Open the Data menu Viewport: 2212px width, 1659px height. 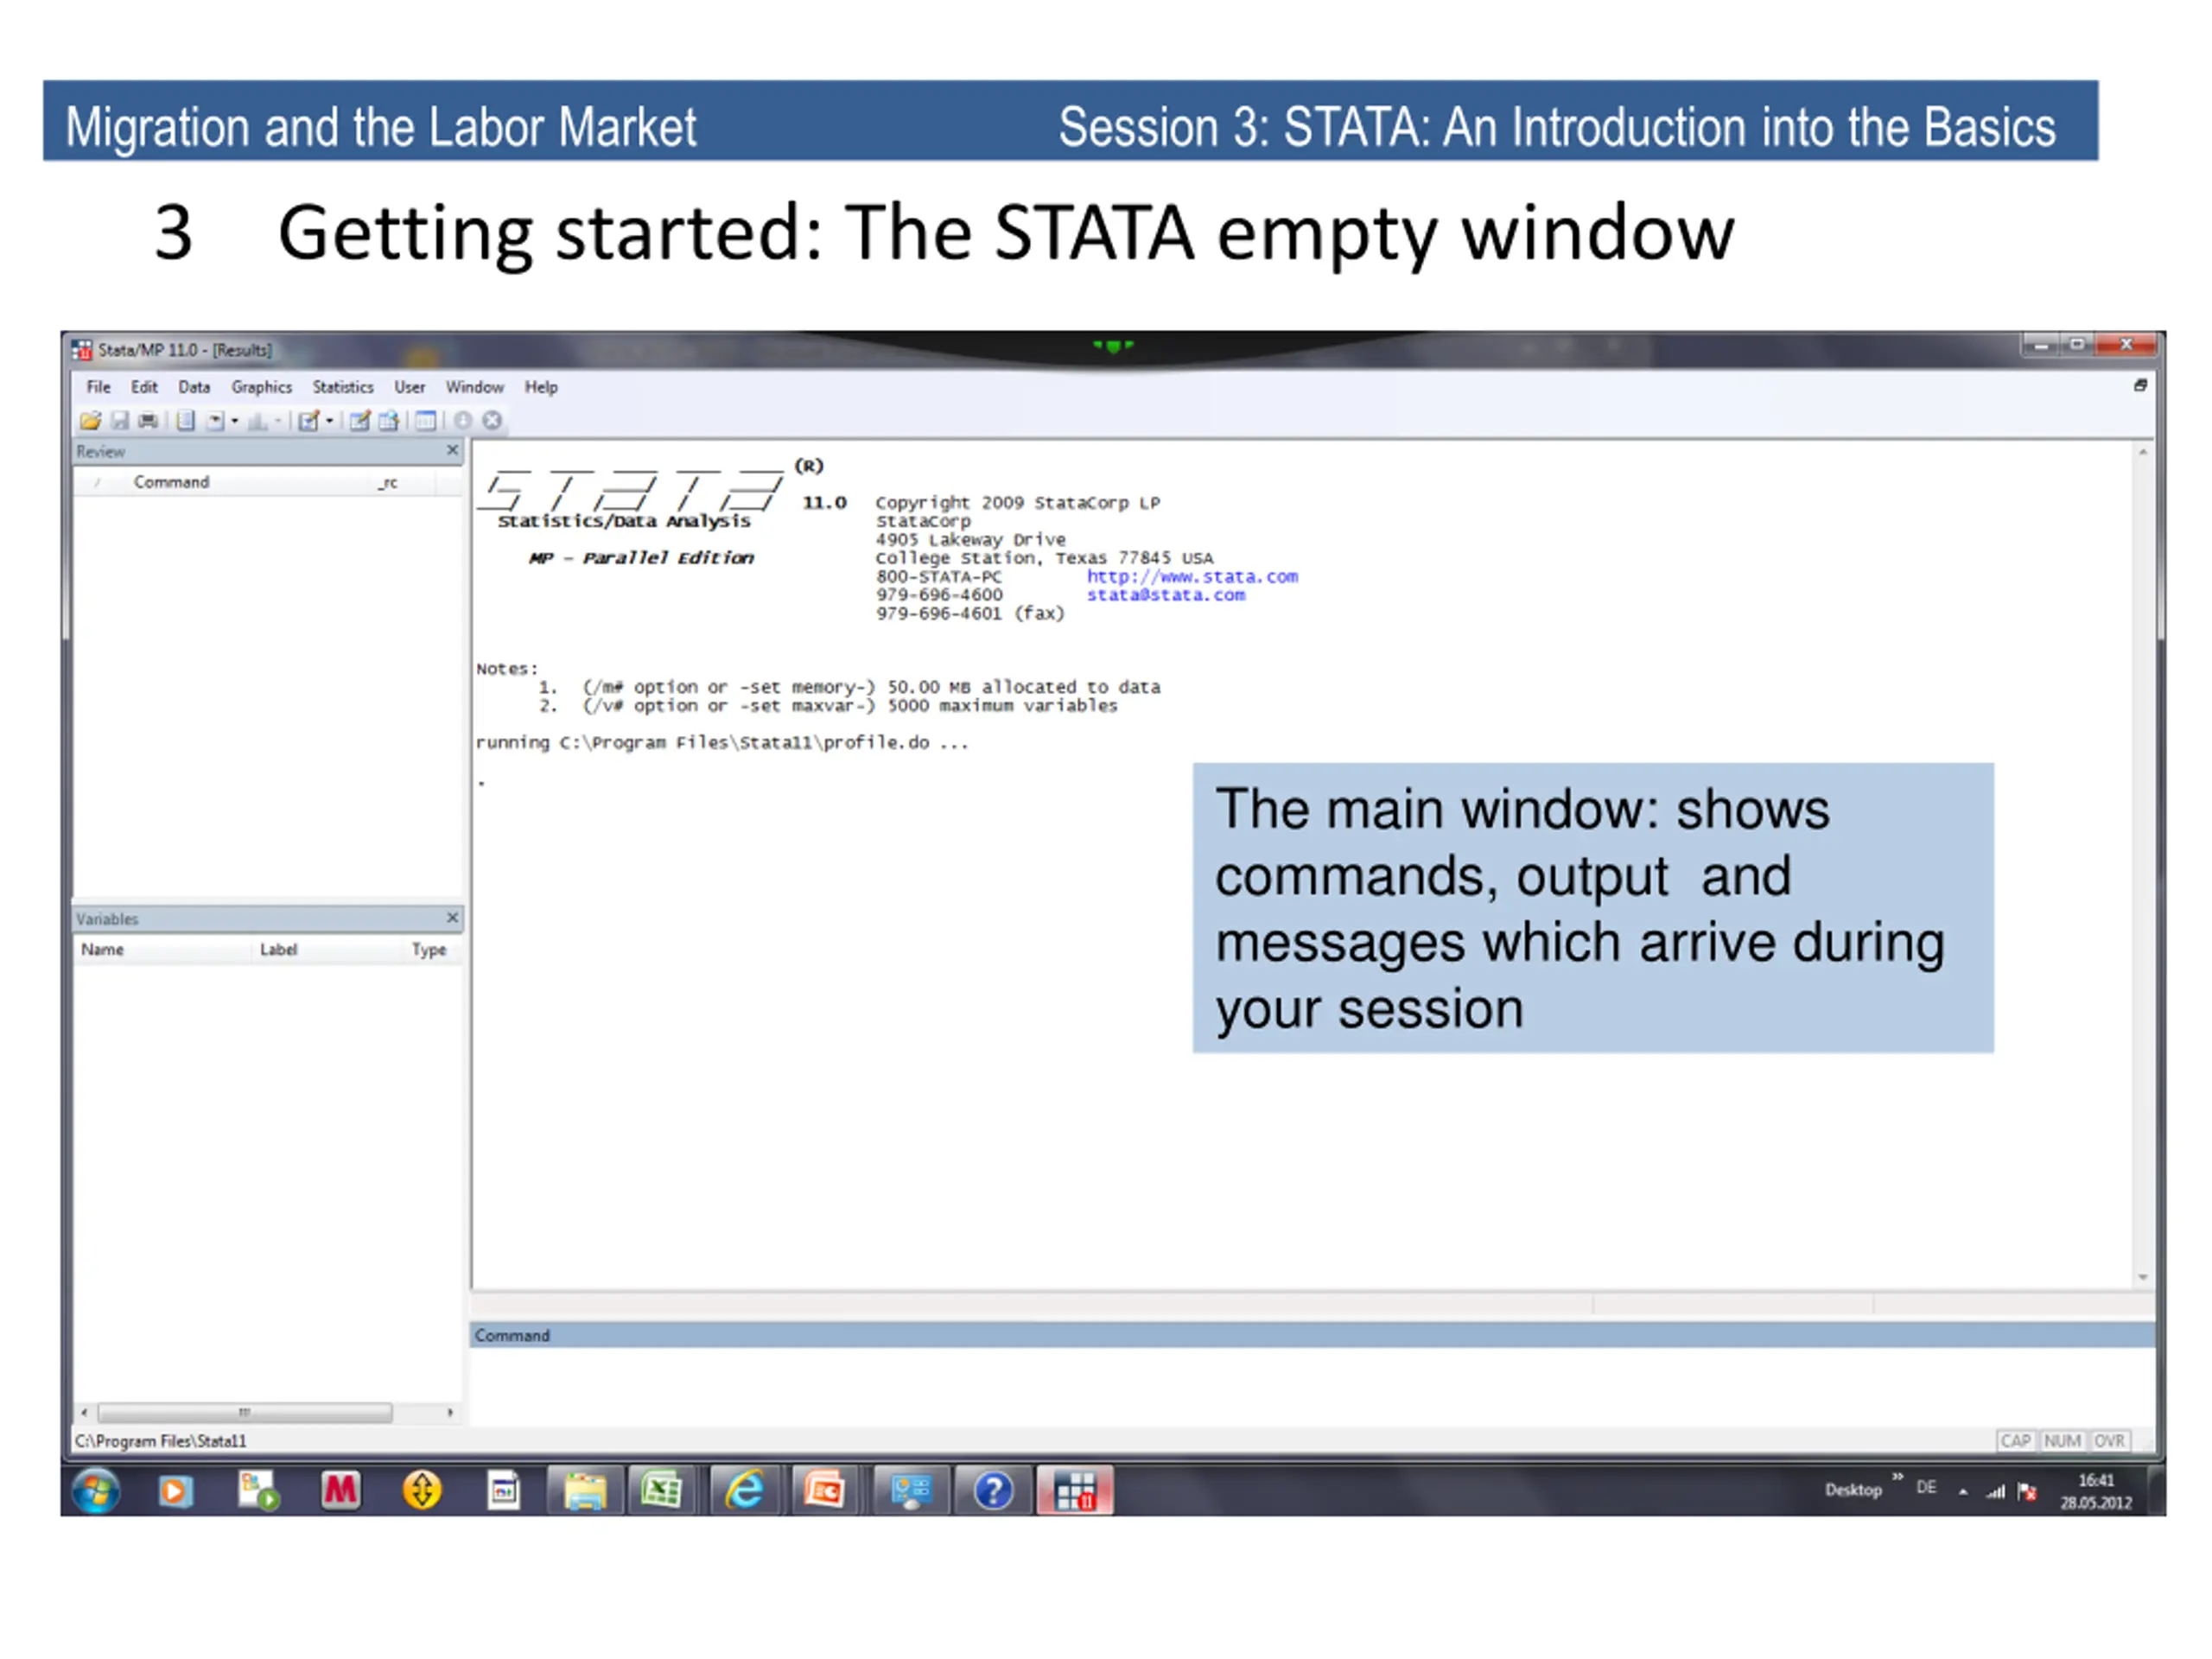pyautogui.click(x=194, y=387)
